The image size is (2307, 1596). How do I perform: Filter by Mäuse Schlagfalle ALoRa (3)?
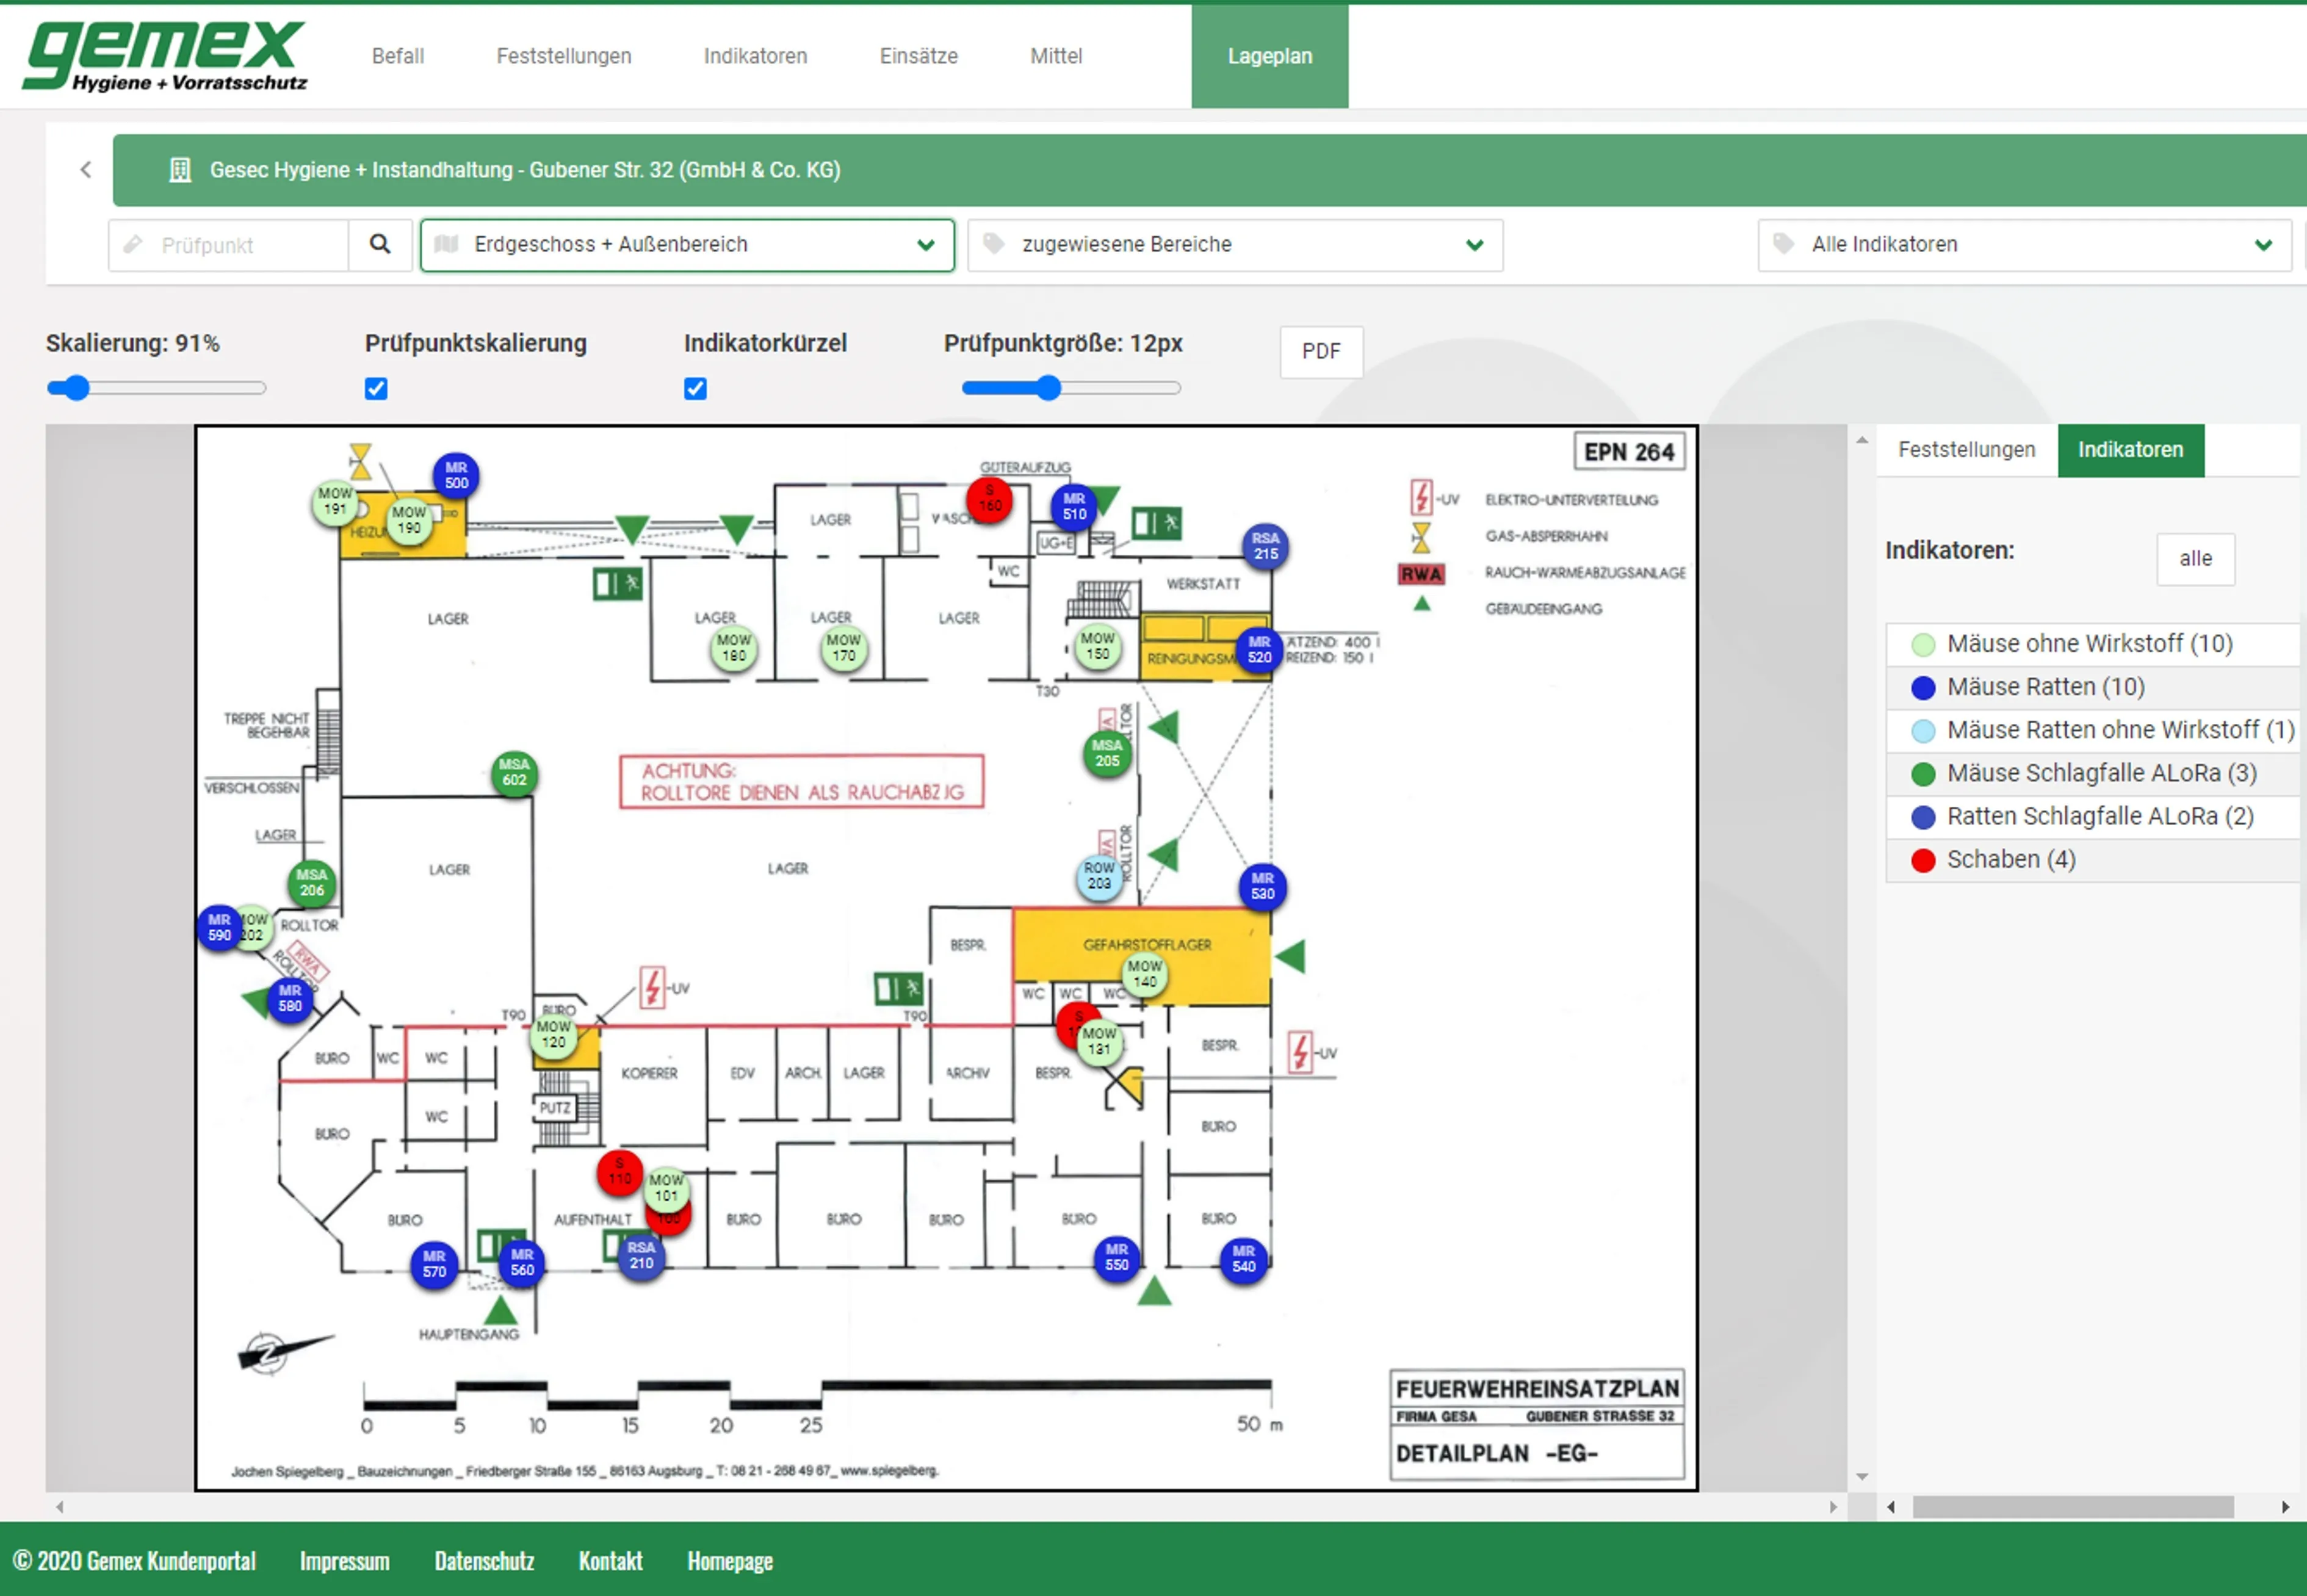tap(2092, 773)
